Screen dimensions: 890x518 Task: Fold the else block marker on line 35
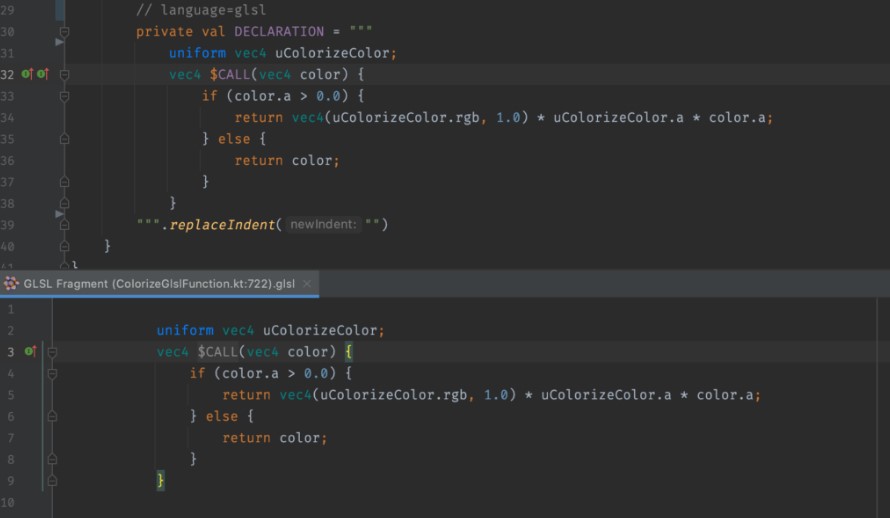click(x=65, y=140)
